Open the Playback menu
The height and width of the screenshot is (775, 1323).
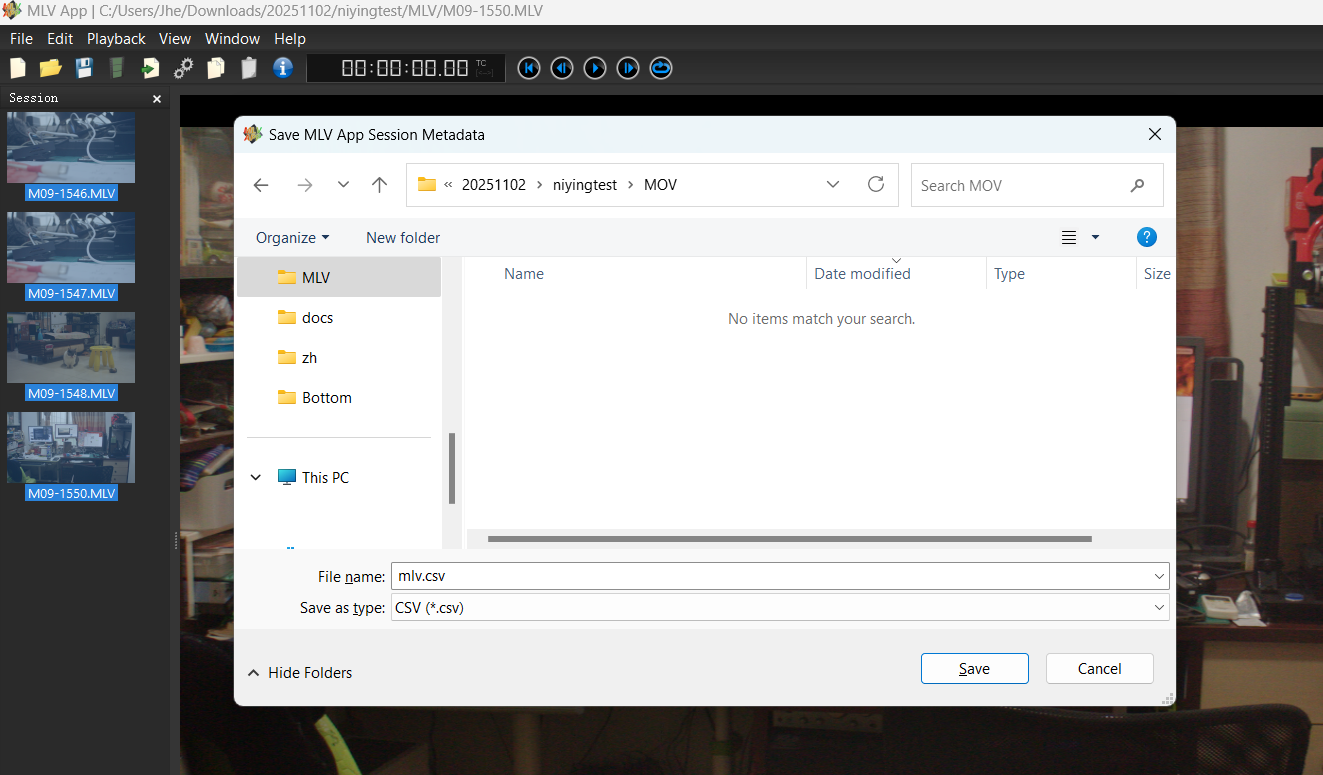click(116, 39)
